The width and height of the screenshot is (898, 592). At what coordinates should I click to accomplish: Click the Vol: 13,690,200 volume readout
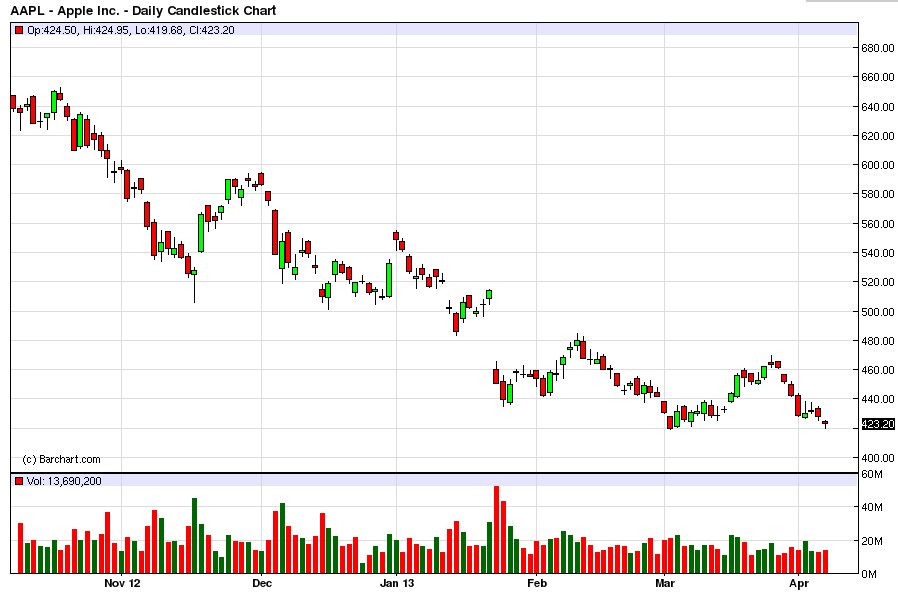(64, 481)
